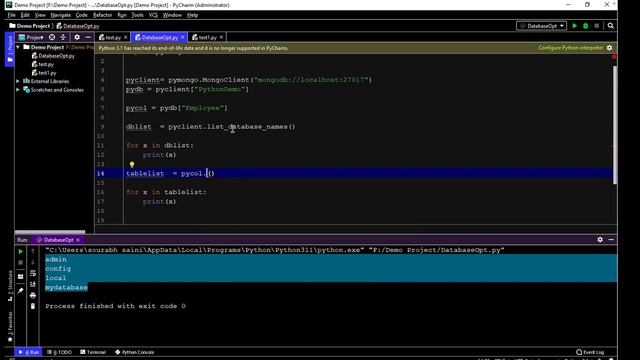Toggle the Run tool window button
Image resolution: width=640 pixels, height=360 pixels.
click(x=29, y=352)
